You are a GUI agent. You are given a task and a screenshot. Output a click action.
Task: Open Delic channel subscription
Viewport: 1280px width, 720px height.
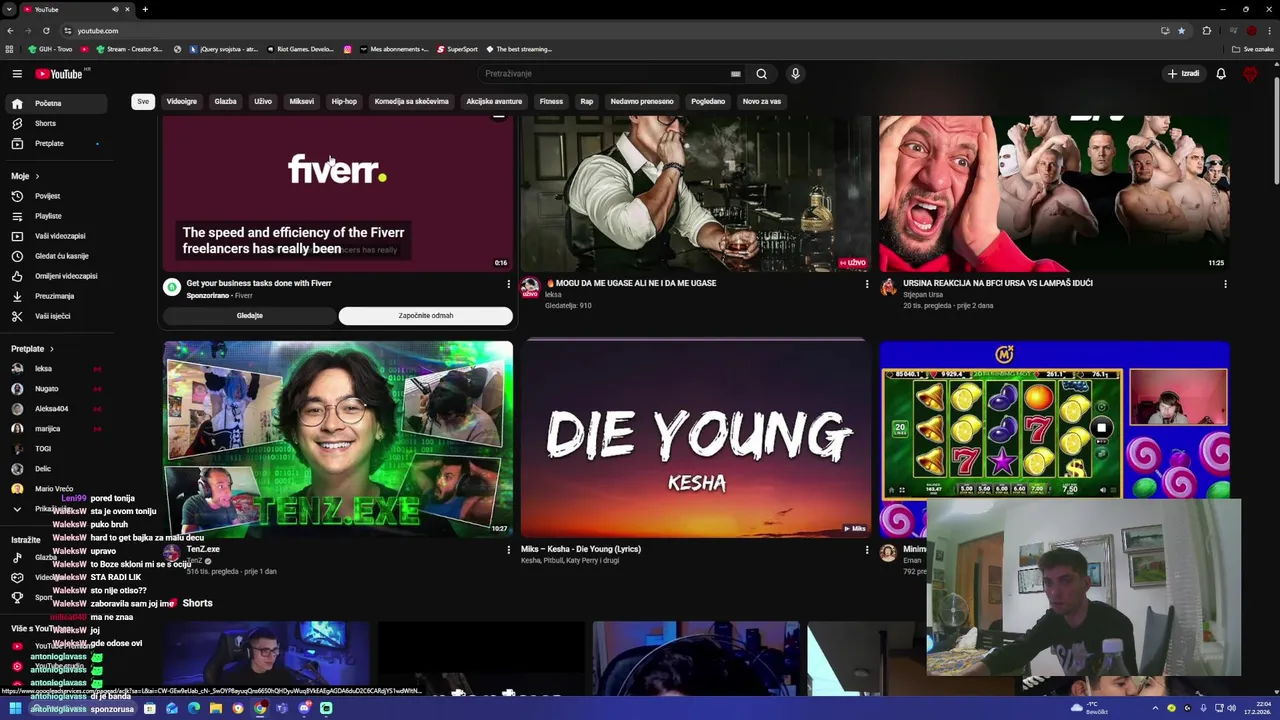pos(56,468)
